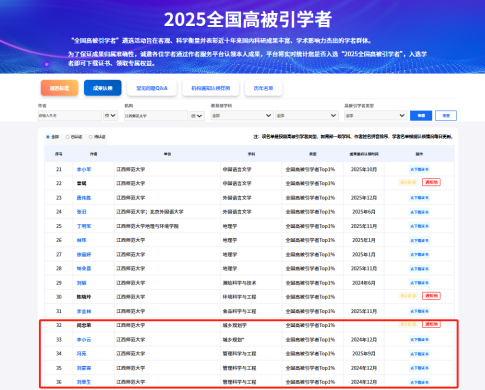Open author link in row 28
Screen dimensions: 485x390
point(84,269)
